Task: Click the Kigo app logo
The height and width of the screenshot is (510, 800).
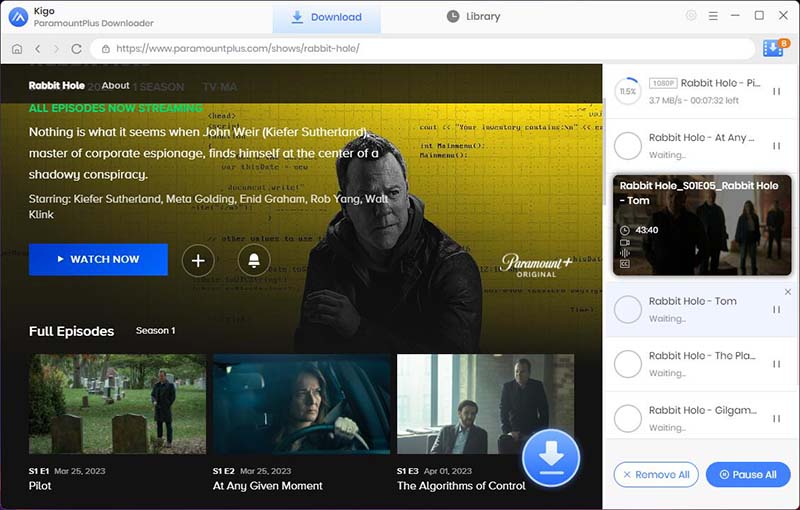Action: pos(18,17)
